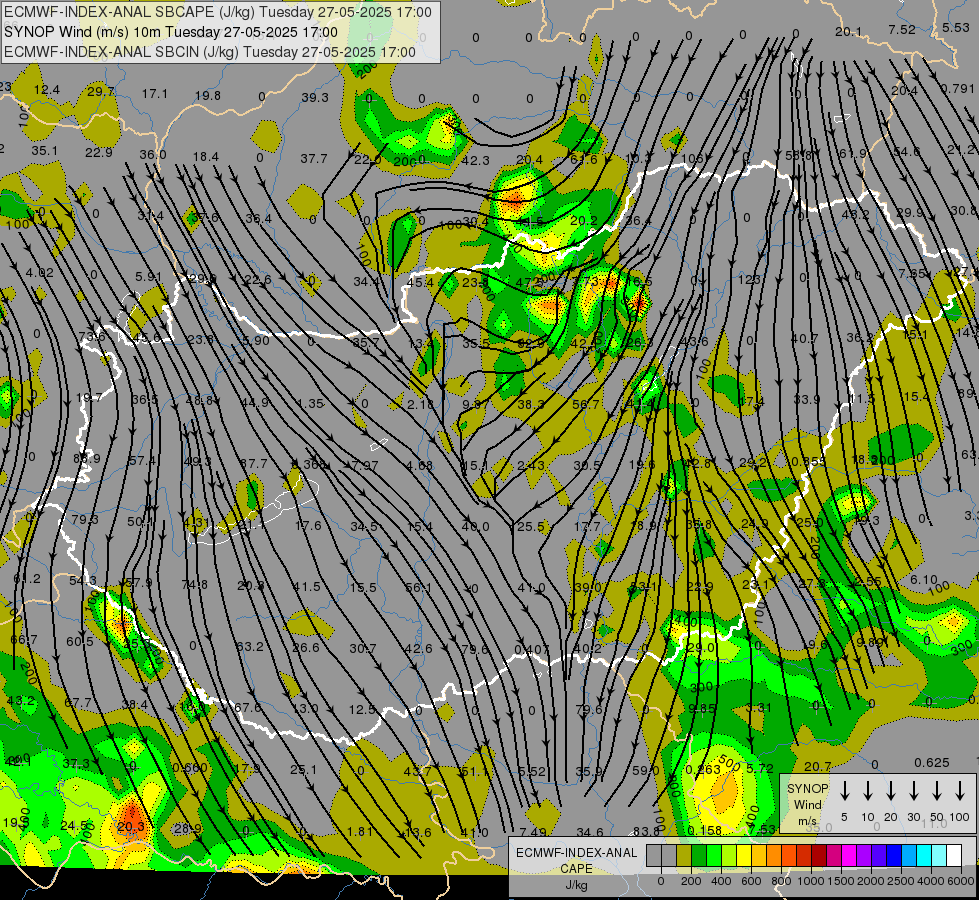Click the map value '5.52'

(532, 771)
